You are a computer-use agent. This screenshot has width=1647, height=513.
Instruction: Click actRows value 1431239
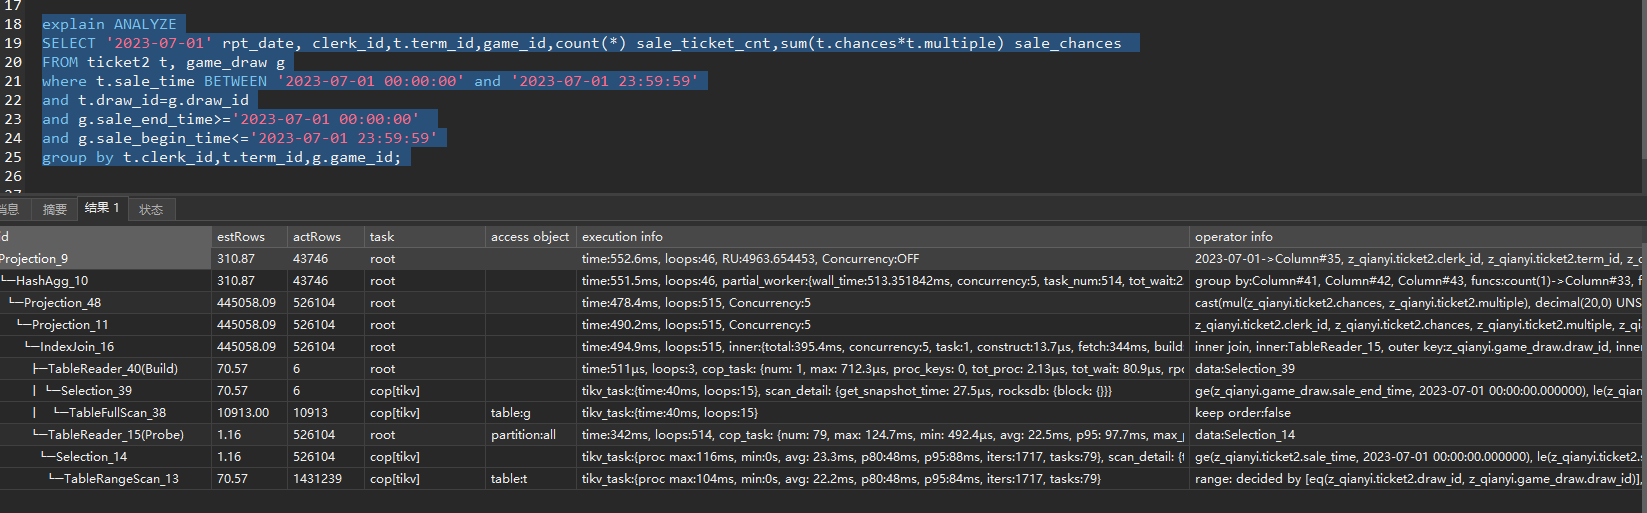pos(317,479)
